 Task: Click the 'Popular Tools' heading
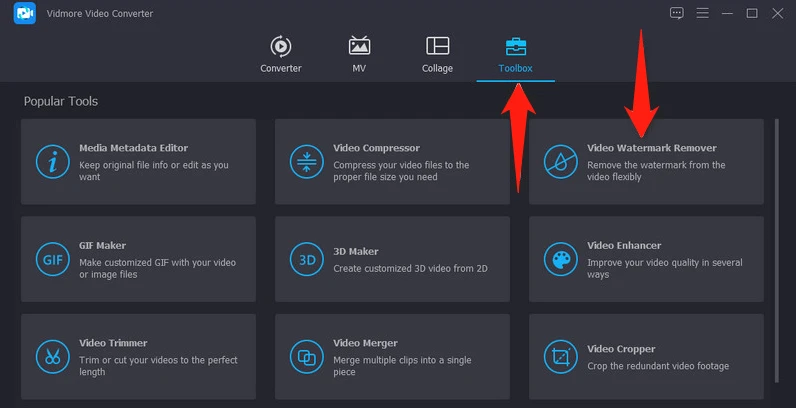(61, 101)
